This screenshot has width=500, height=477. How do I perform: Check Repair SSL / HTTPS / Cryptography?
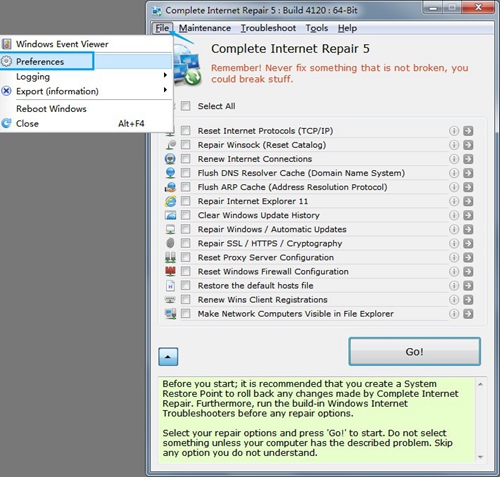[x=186, y=243]
